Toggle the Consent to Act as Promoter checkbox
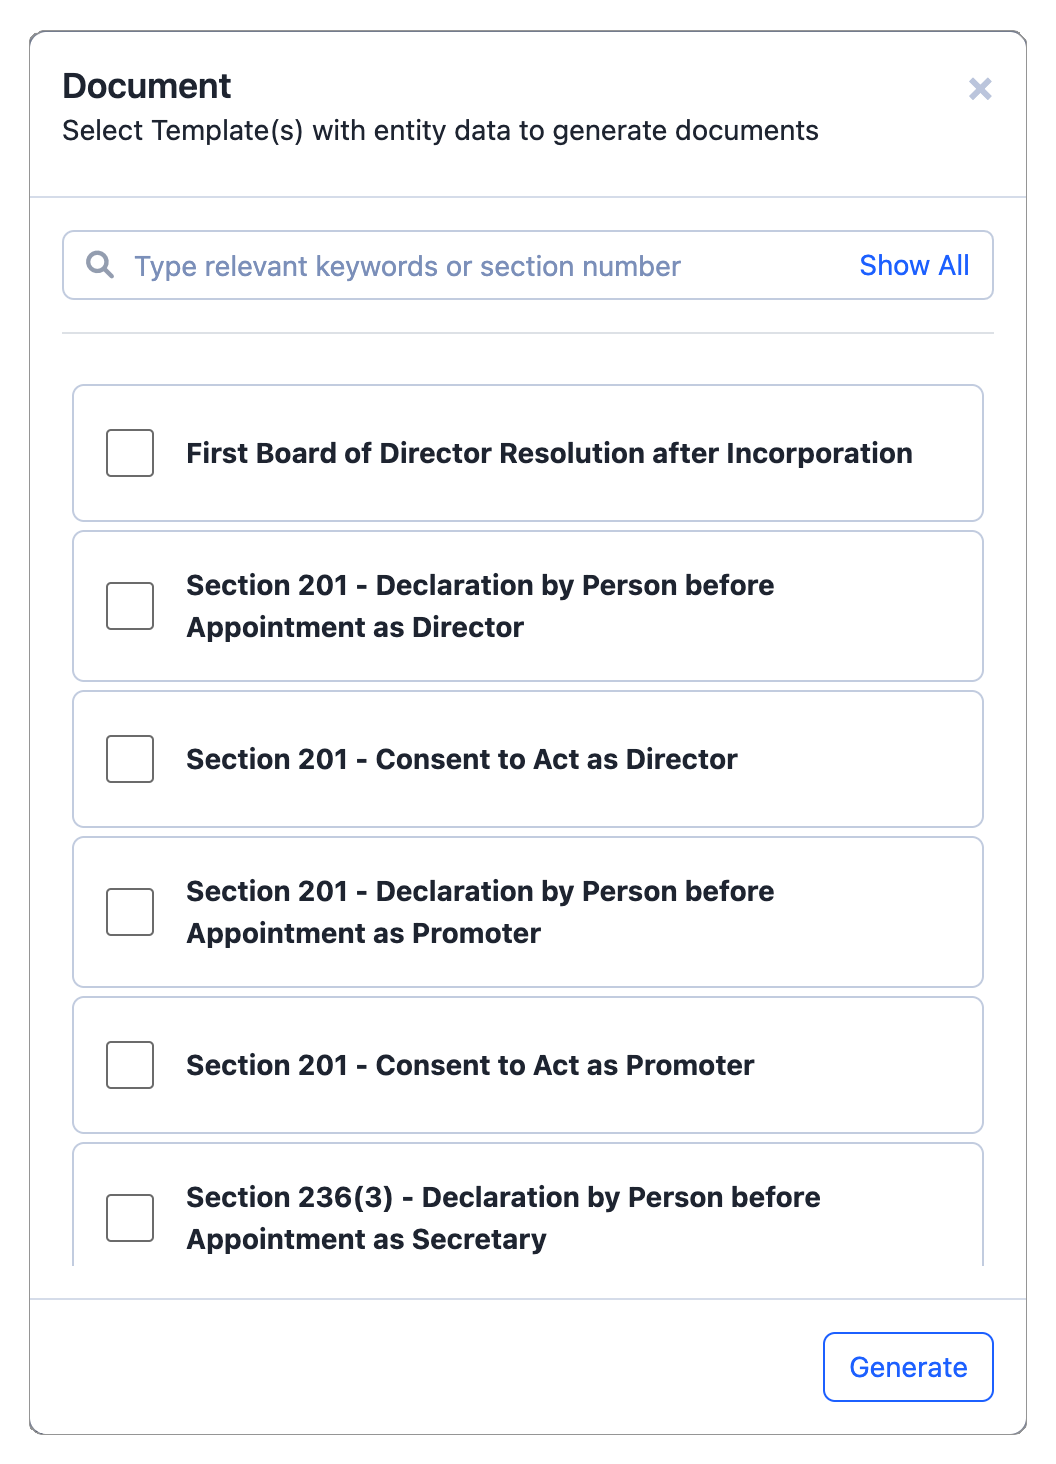The image size is (1056, 1464). (130, 1065)
